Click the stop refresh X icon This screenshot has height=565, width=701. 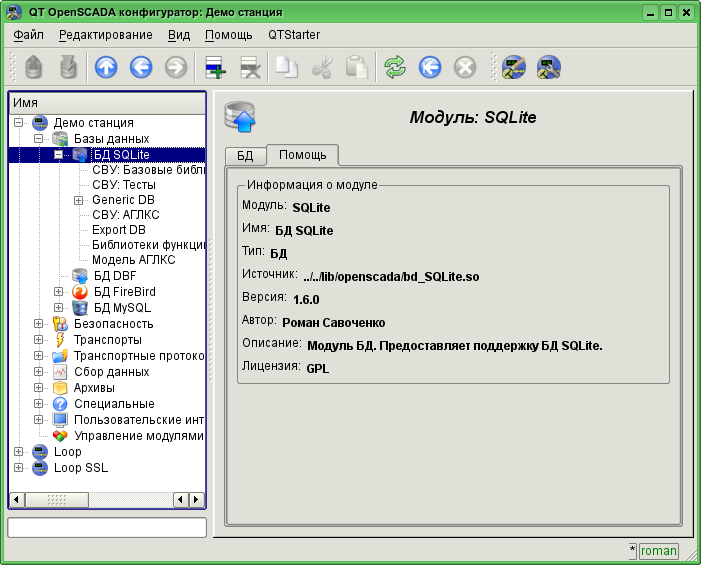tap(465, 67)
